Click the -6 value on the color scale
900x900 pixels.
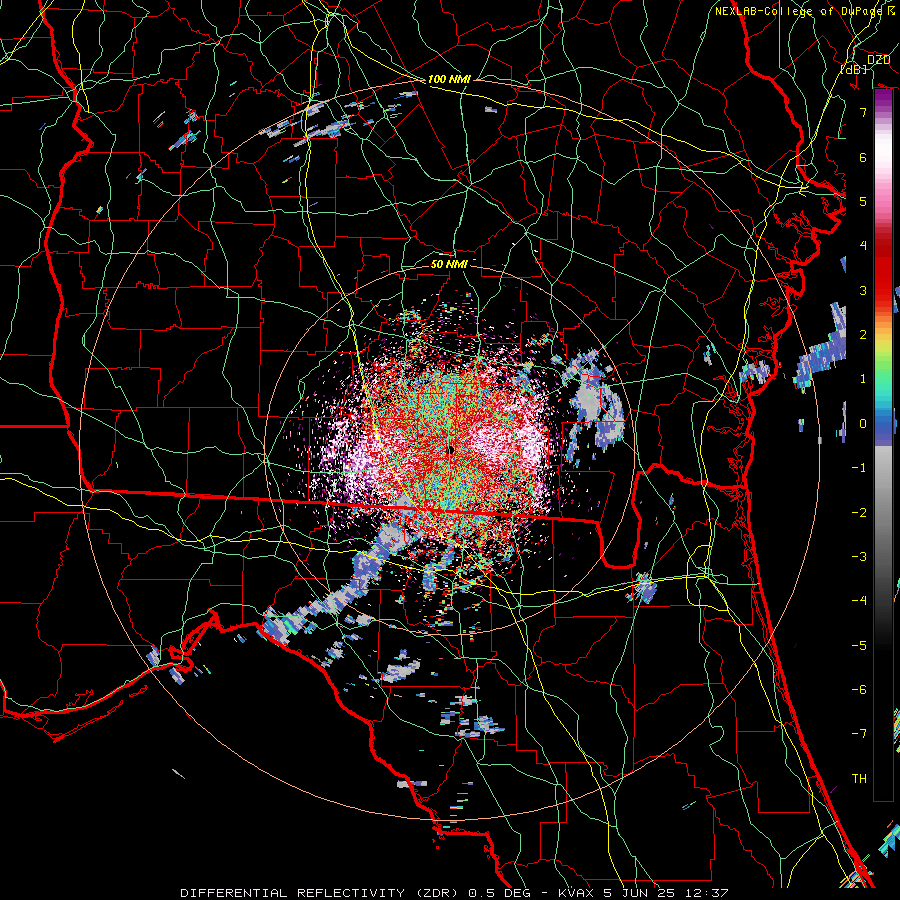[859, 690]
